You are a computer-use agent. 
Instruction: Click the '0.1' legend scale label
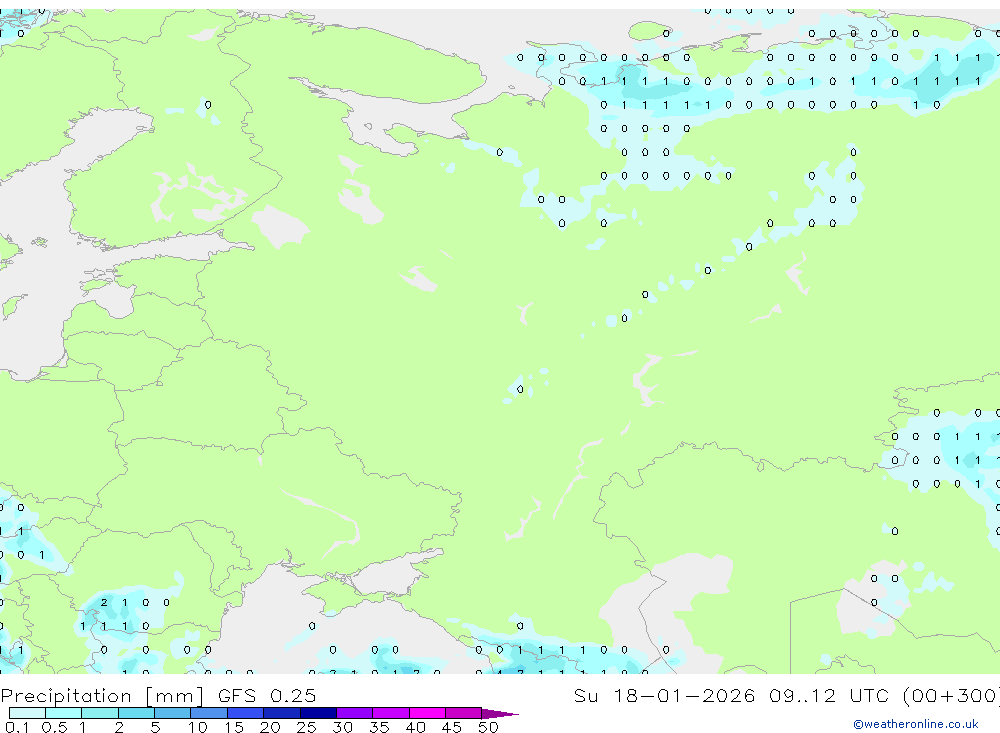[17, 727]
